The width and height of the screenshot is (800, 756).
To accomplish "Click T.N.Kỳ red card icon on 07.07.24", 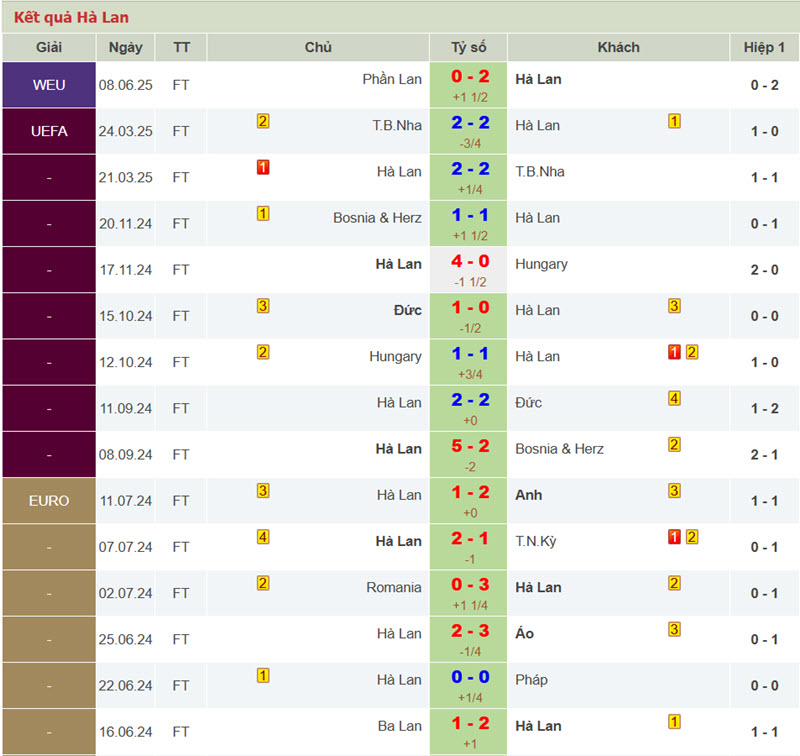I will click(674, 537).
